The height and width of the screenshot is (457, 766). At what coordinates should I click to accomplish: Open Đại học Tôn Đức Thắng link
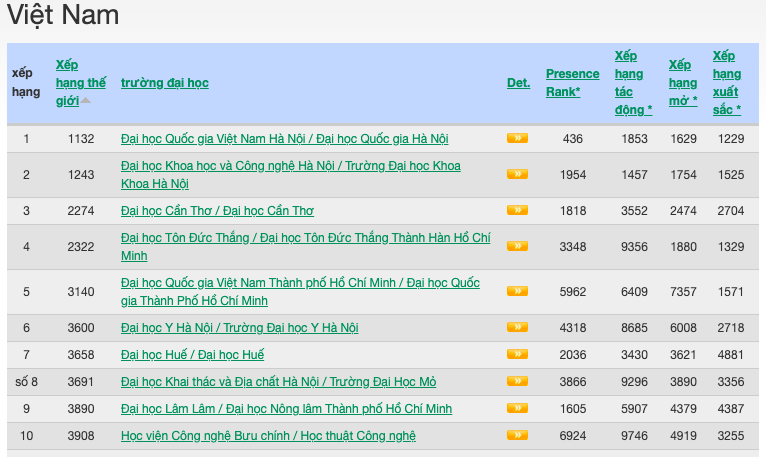point(305,246)
